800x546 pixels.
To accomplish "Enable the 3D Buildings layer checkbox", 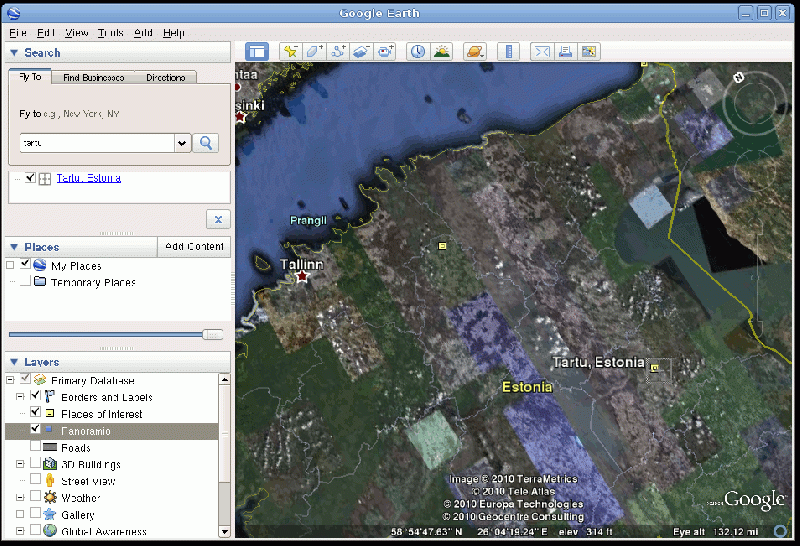I will tap(35, 463).
